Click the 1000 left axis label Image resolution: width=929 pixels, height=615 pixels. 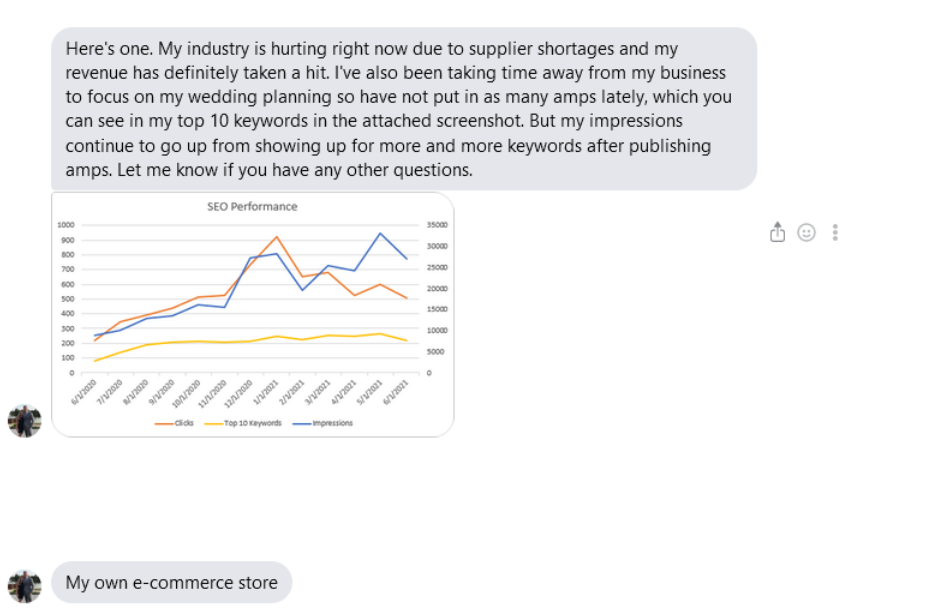66,225
